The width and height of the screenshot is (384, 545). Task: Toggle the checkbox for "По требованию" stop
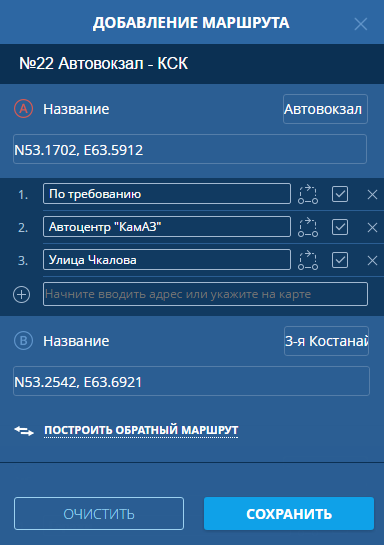[x=340, y=194]
